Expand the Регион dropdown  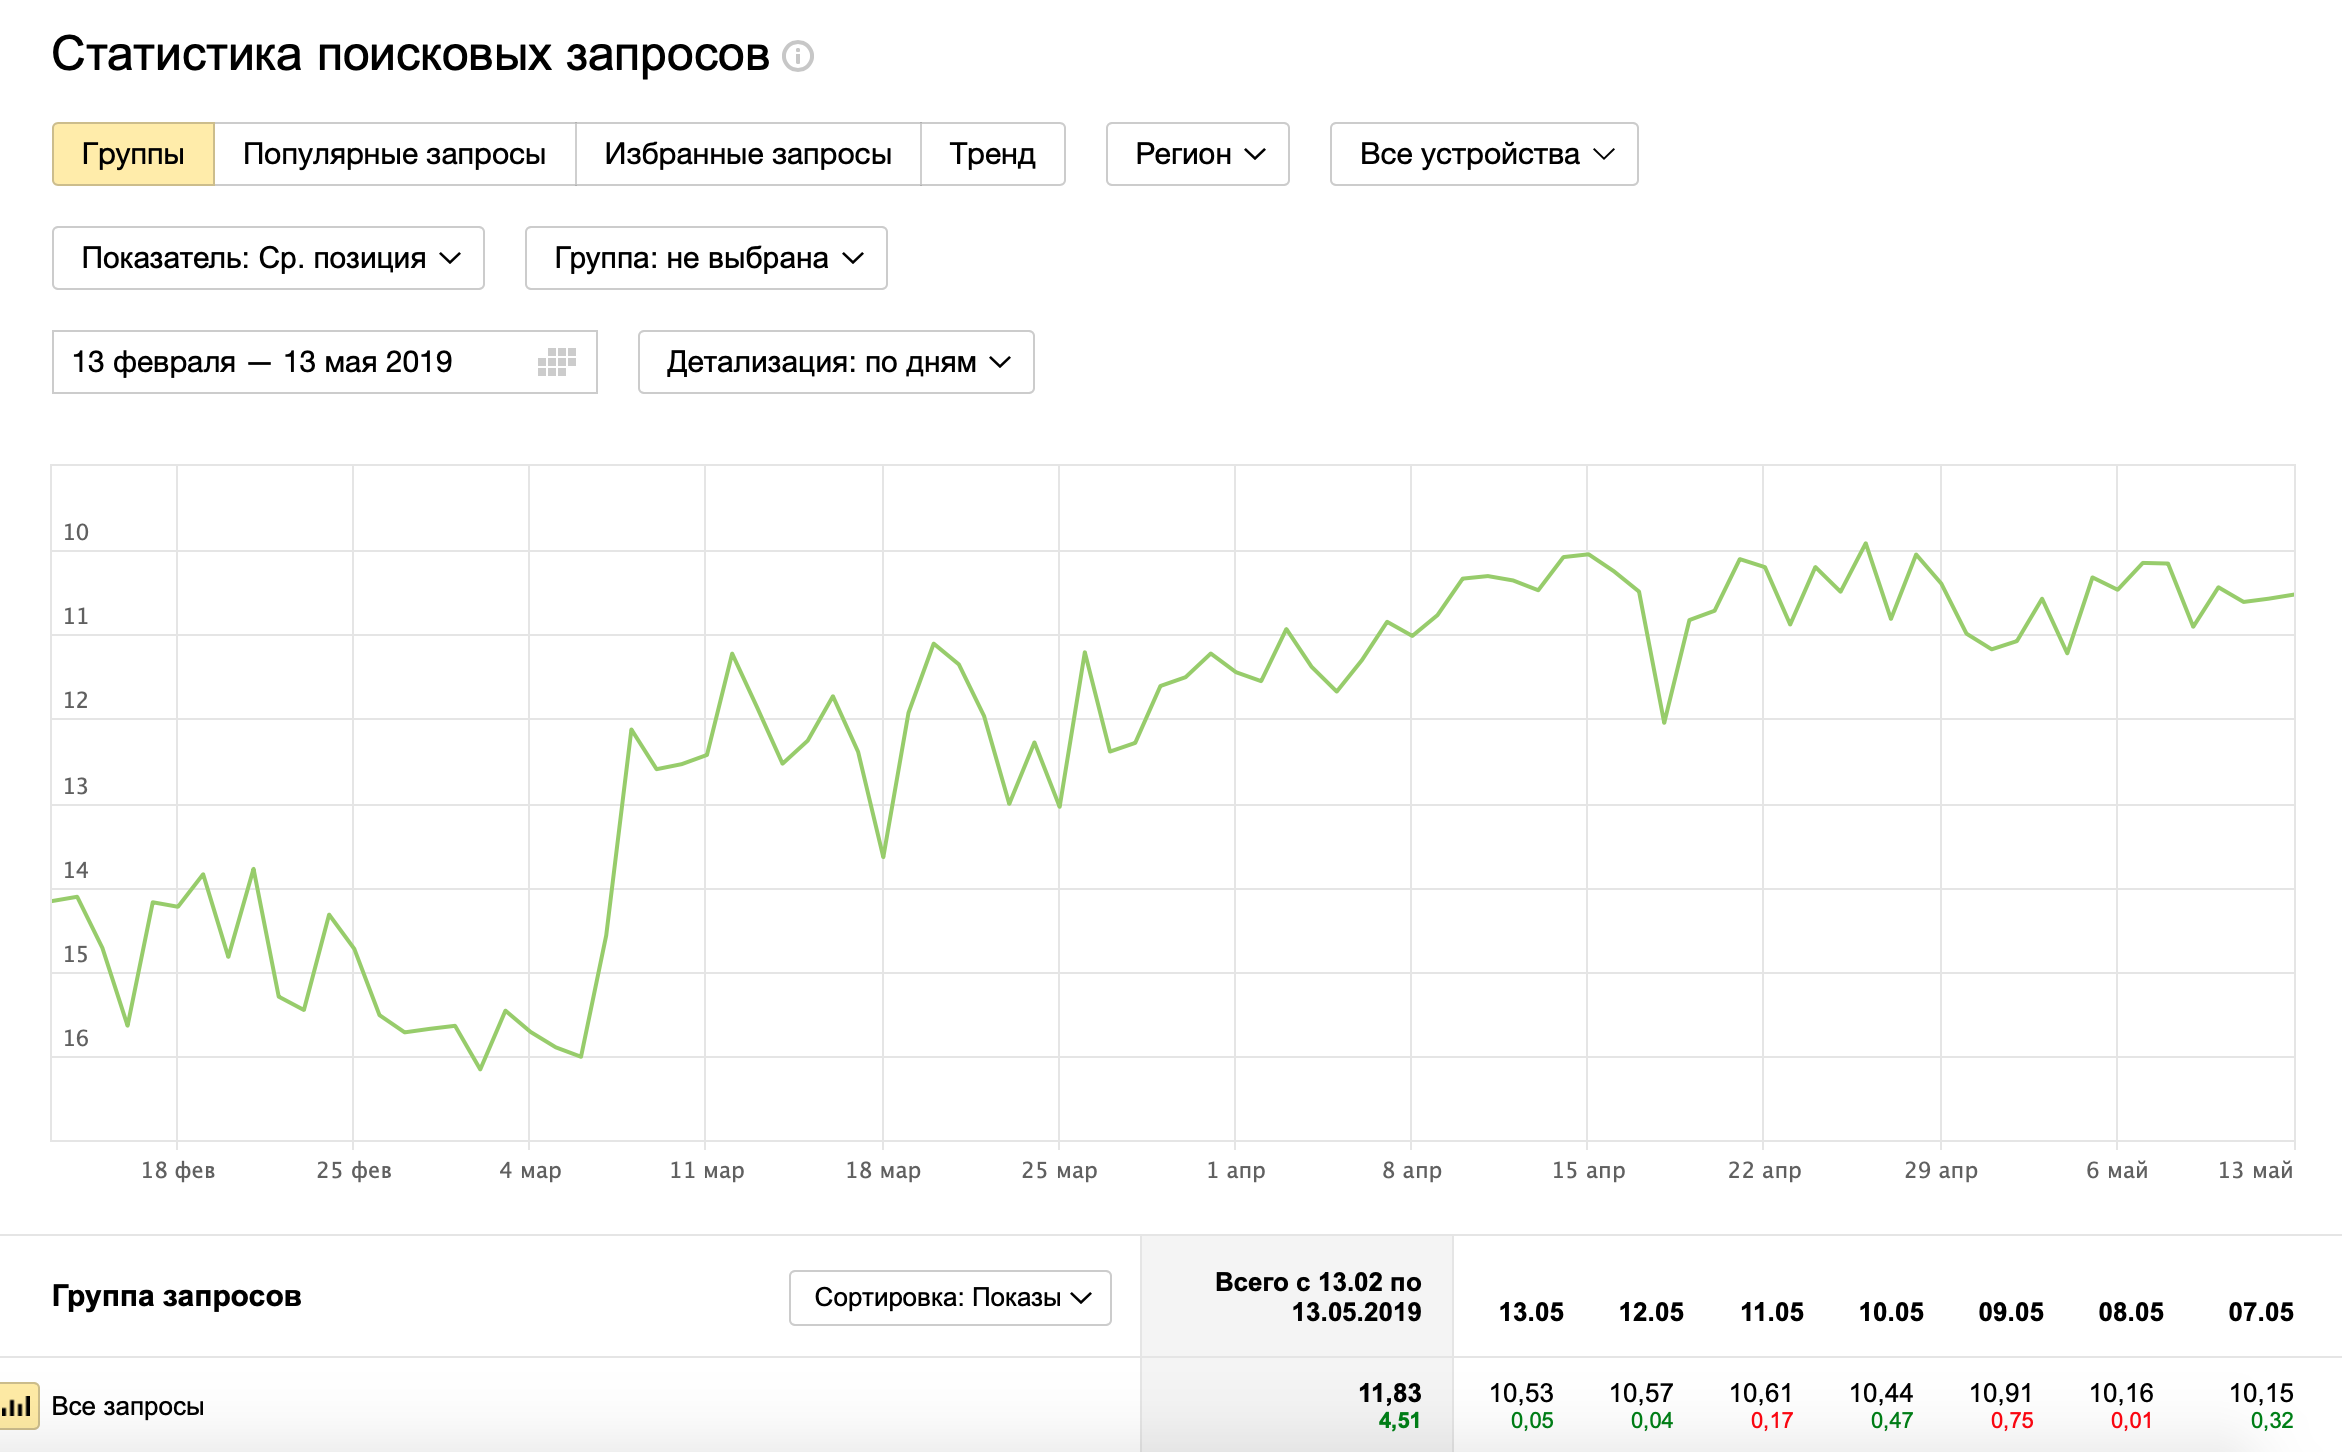pyautogui.click(x=1197, y=154)
